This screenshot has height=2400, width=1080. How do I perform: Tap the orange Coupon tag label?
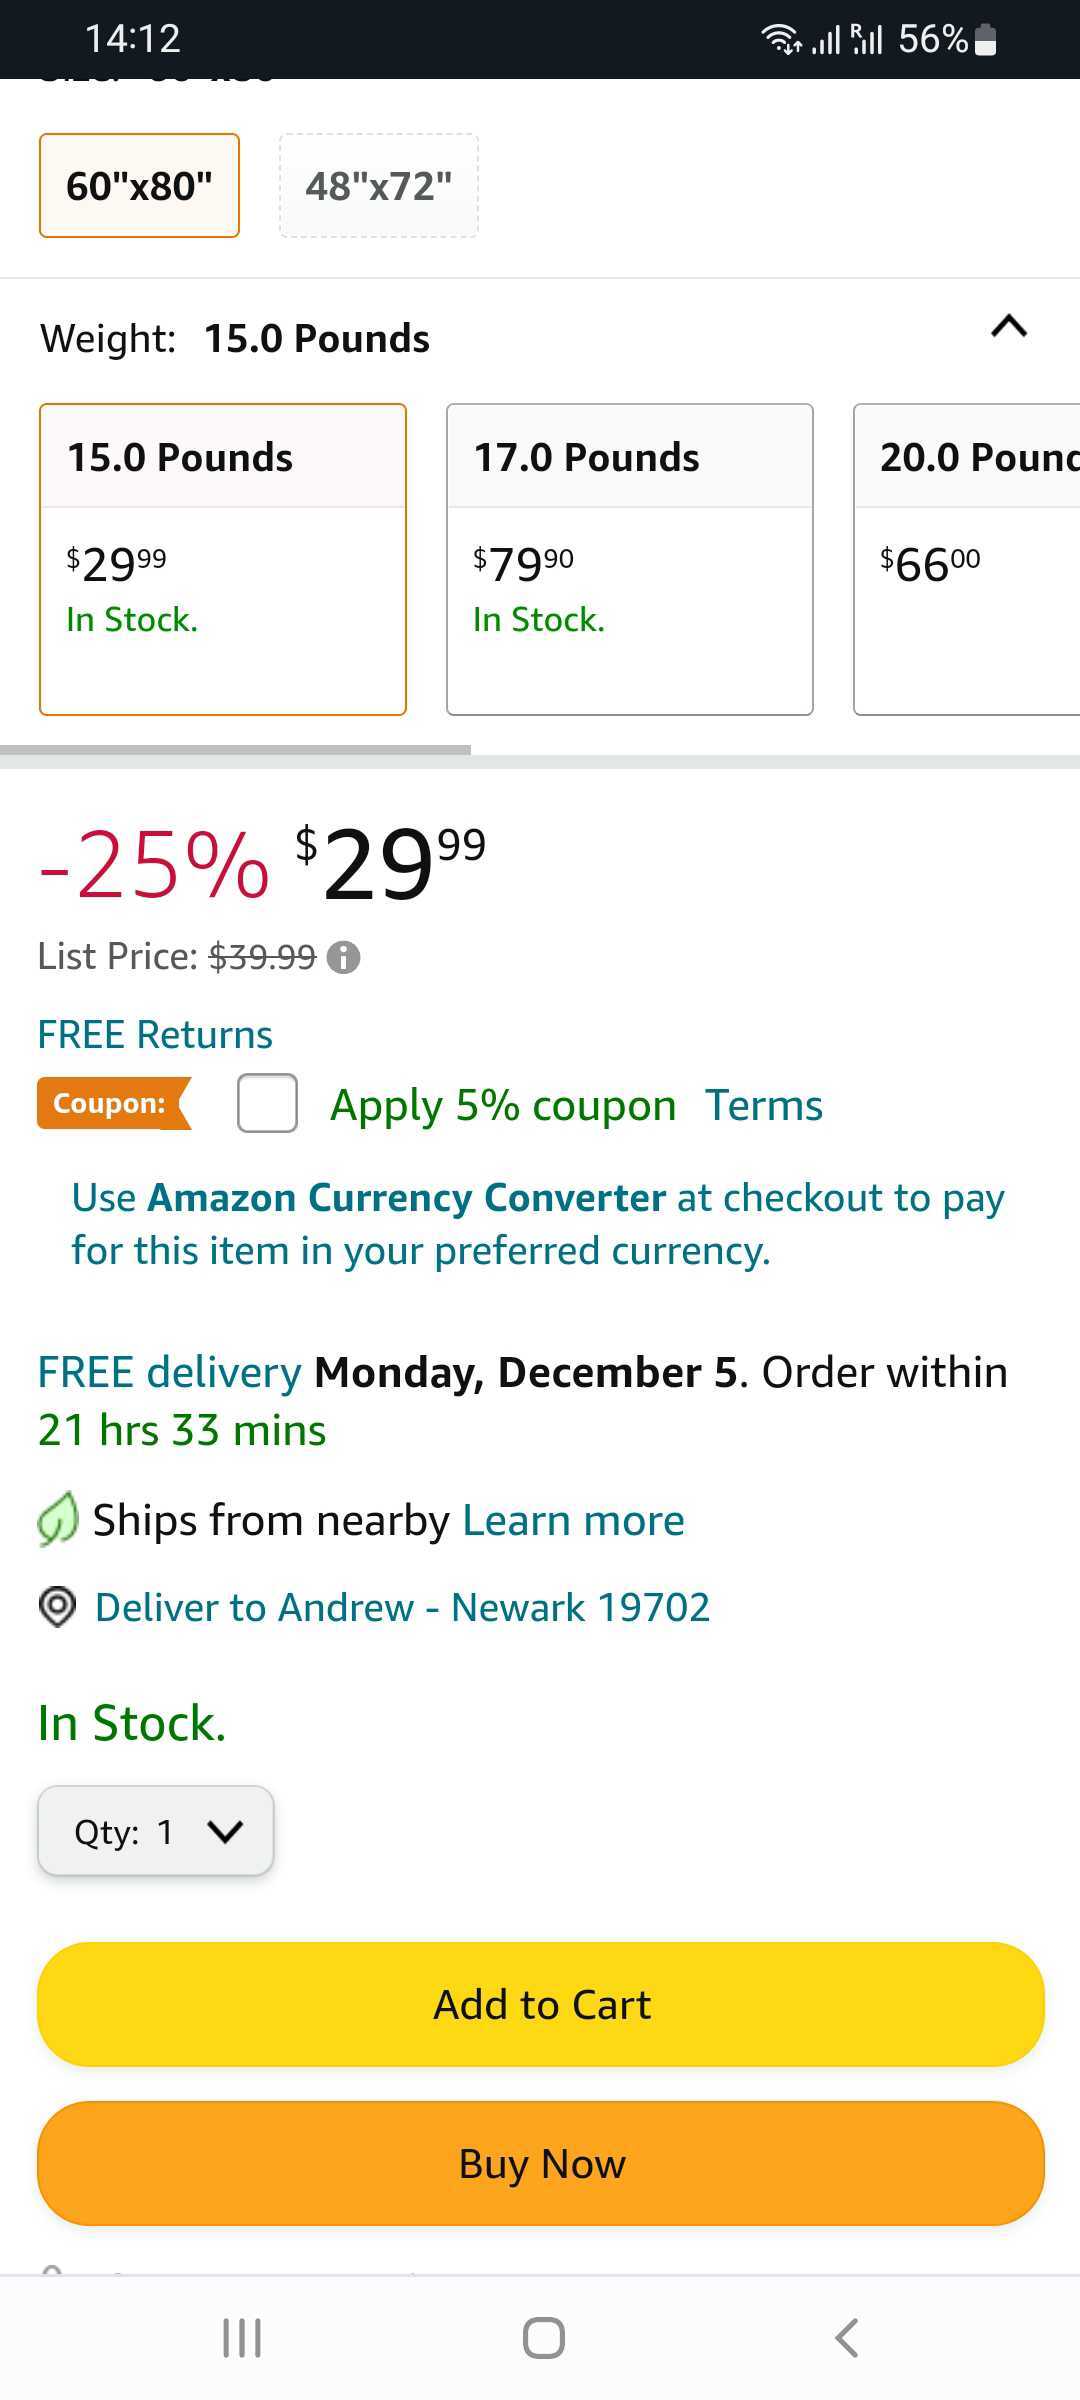coord(112,1103)
